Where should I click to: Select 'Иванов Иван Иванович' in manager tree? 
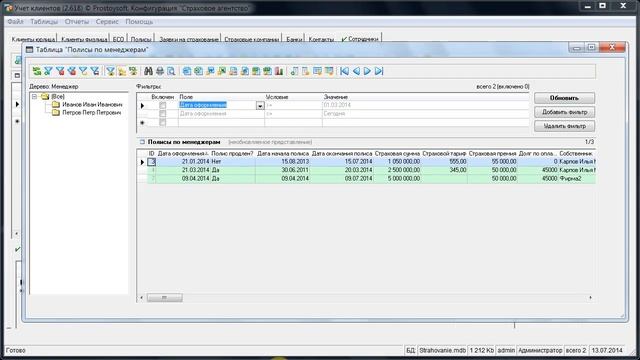pyautogui.click(x=92, y=105)
